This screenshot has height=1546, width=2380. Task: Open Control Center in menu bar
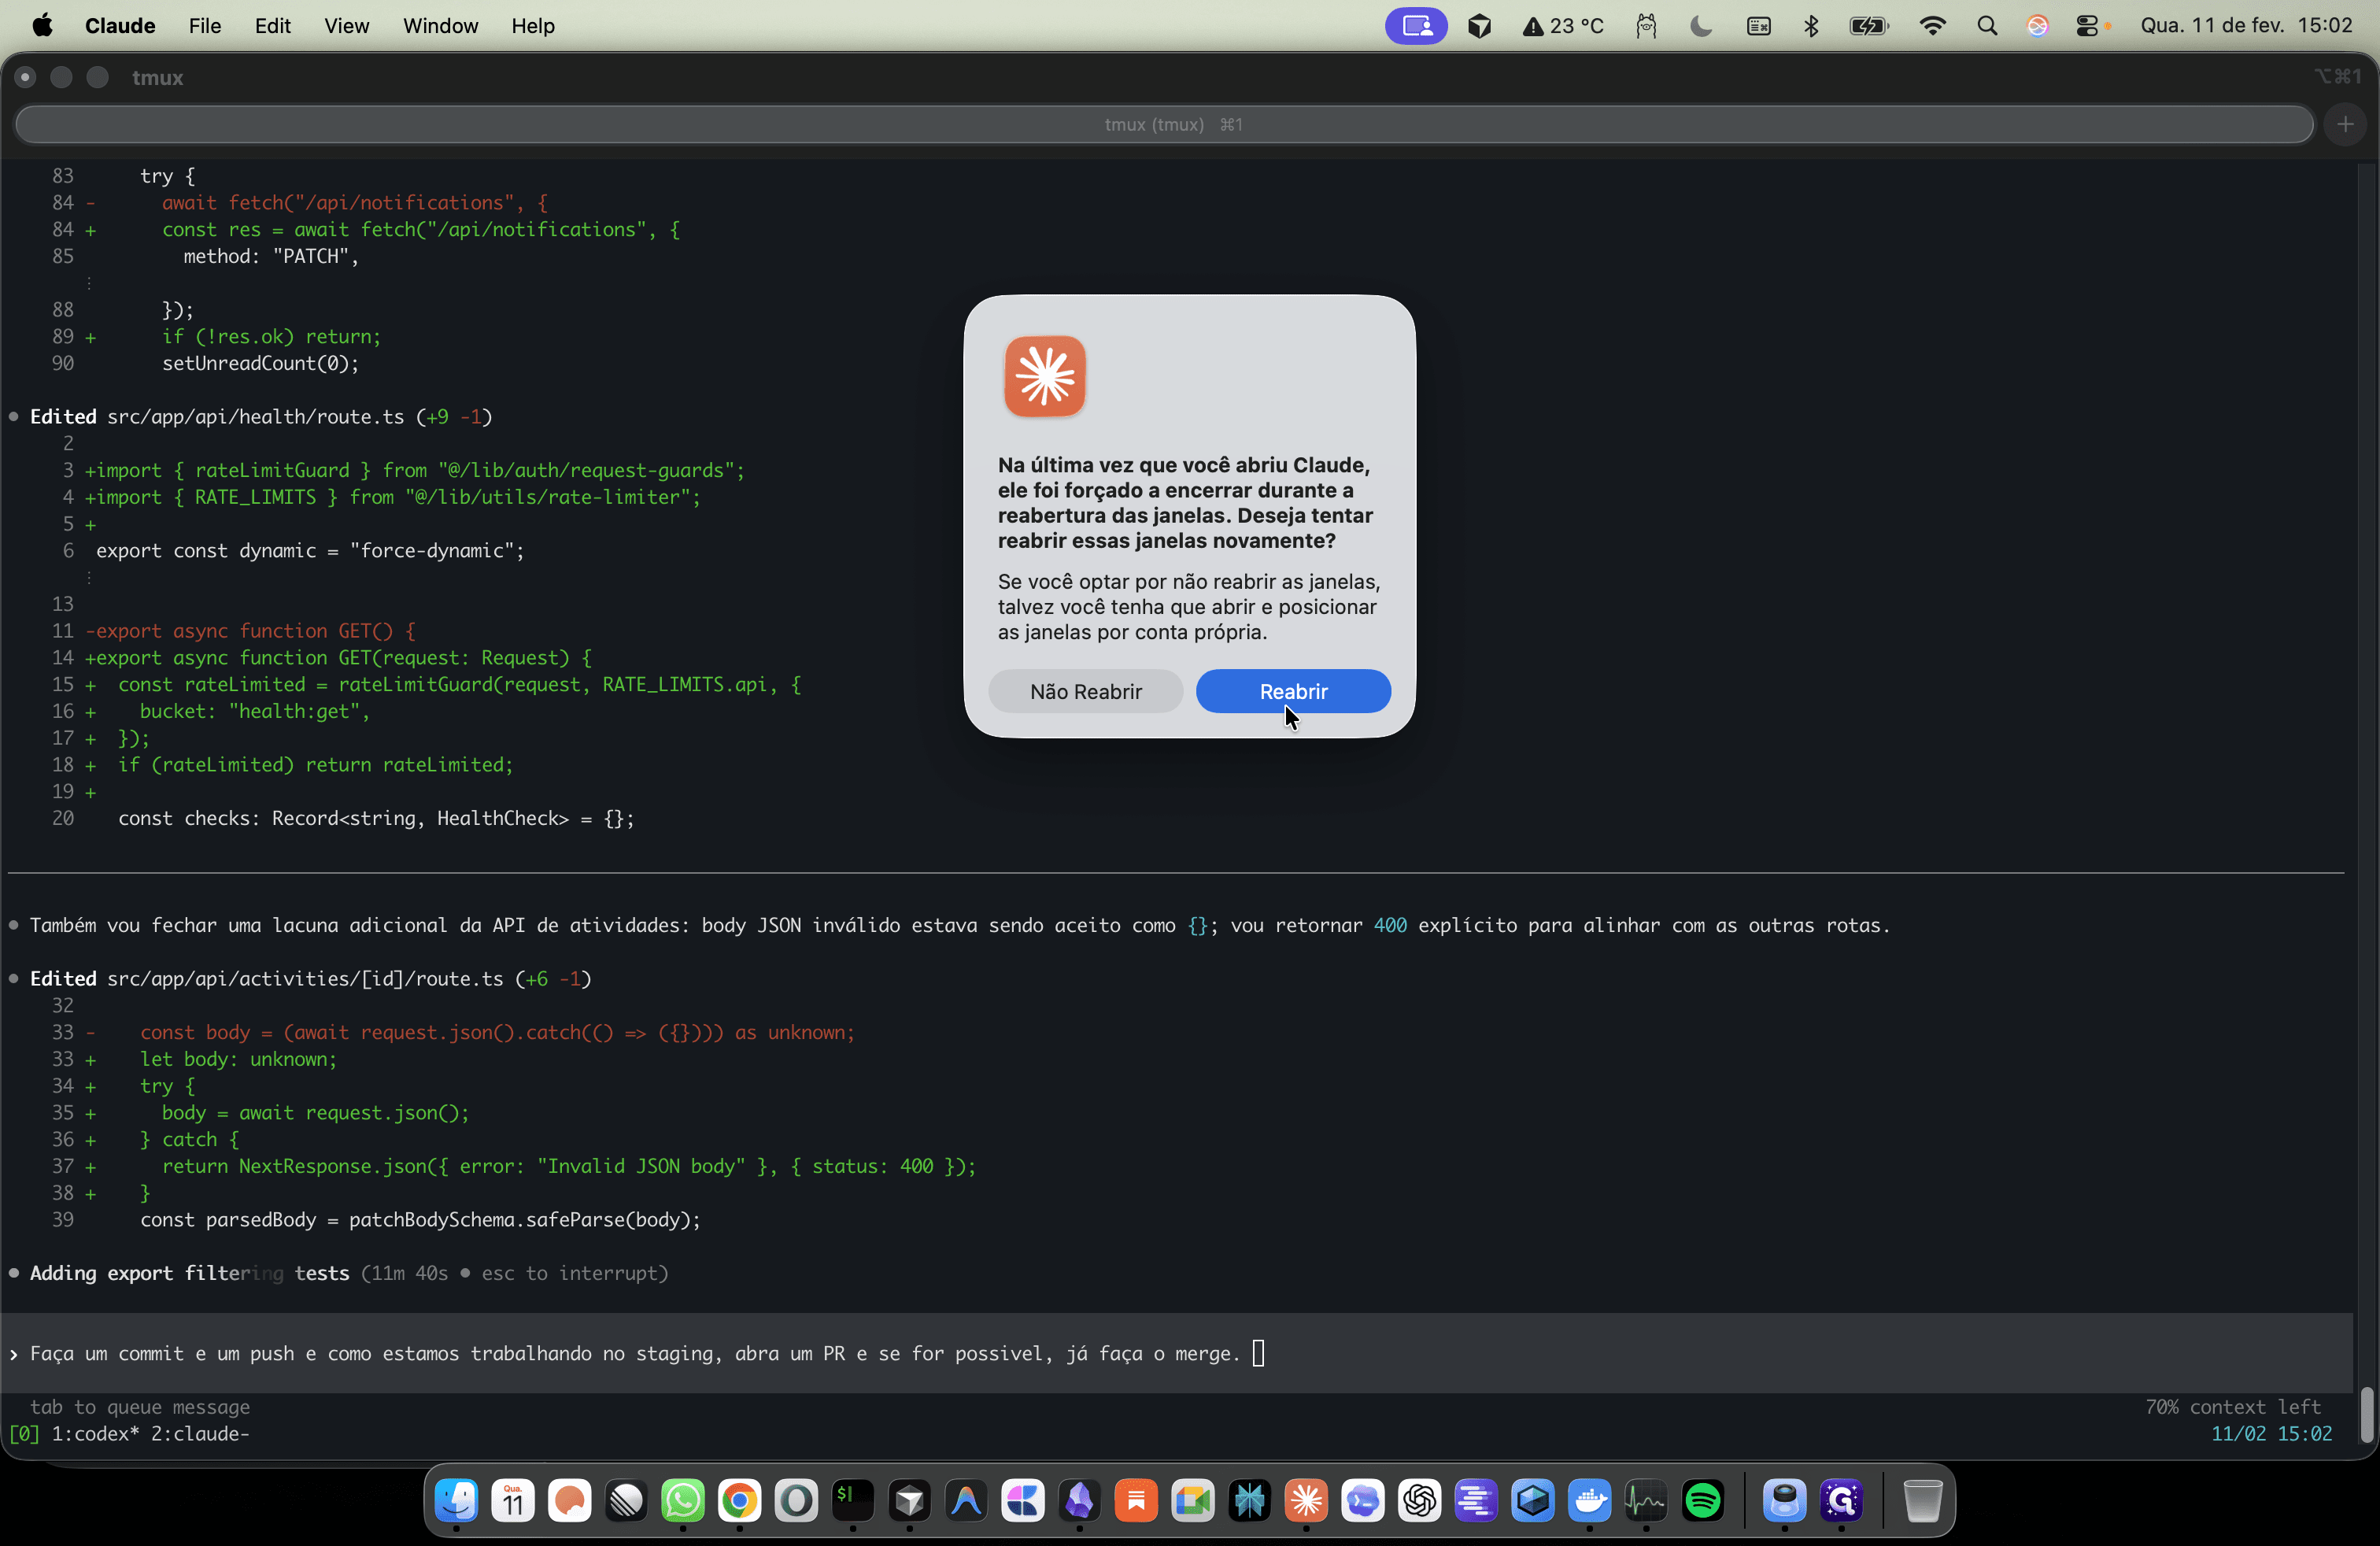click(2089, 26)
